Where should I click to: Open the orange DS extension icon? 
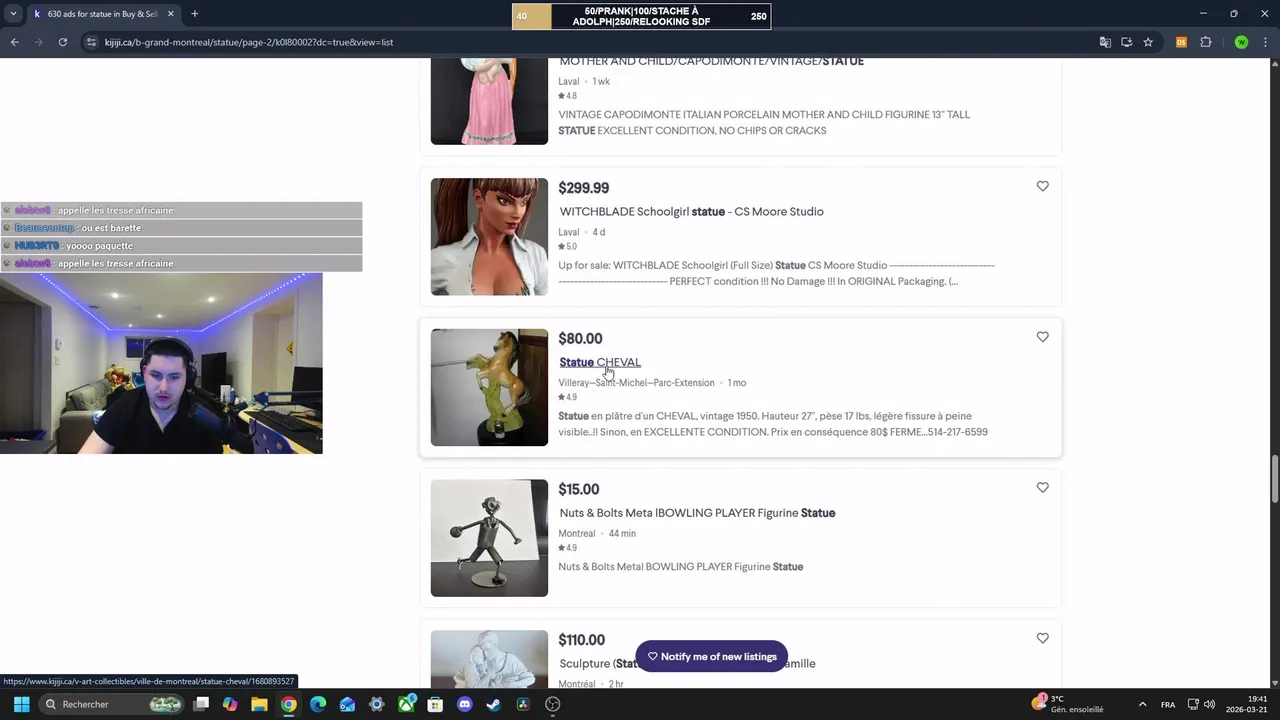[x=1181, y=42]
